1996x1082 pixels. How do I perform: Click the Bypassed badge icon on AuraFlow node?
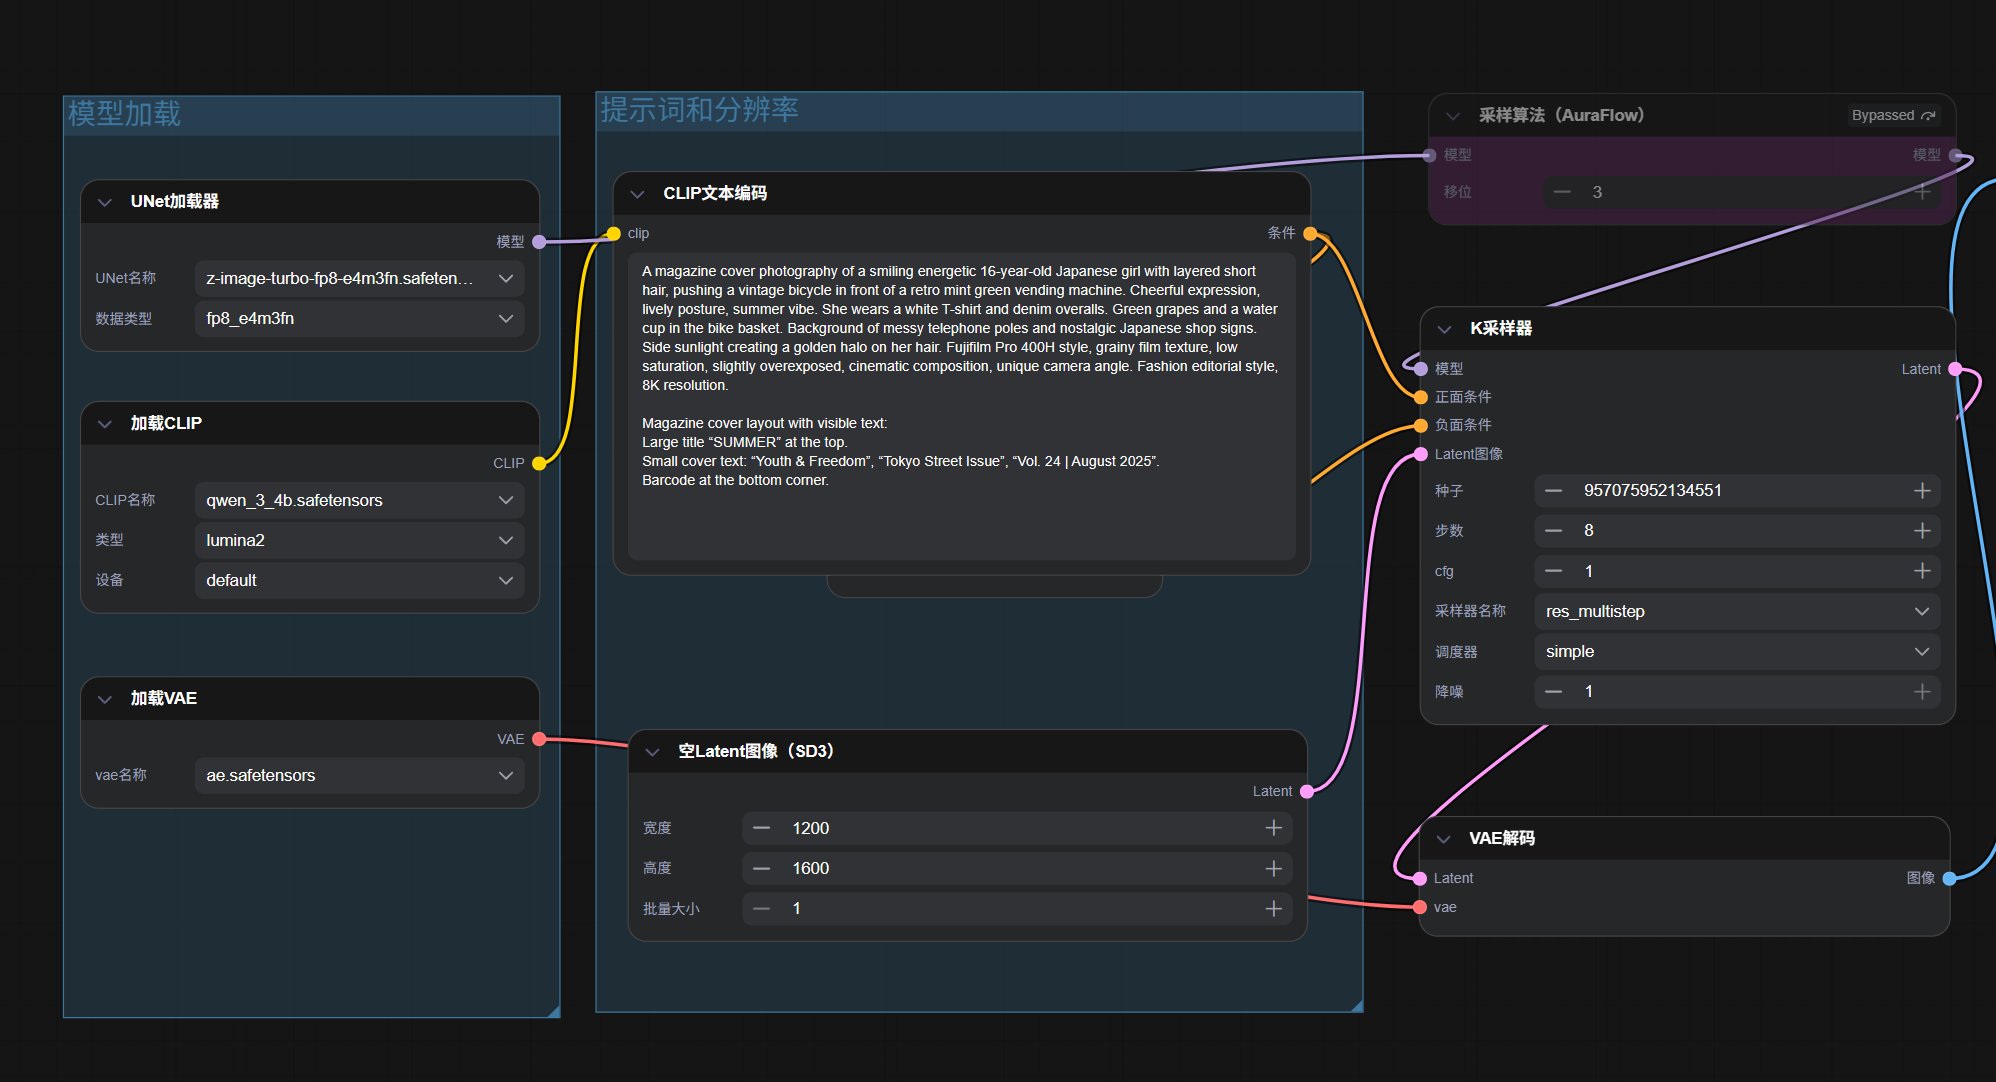pos(1928,116)
